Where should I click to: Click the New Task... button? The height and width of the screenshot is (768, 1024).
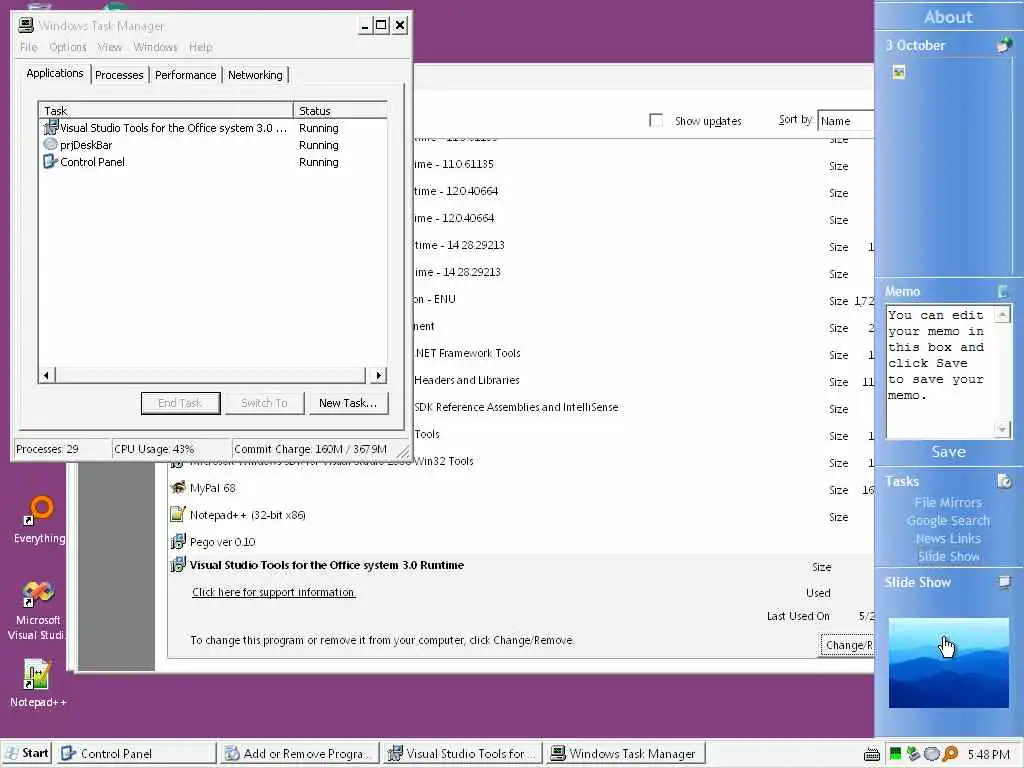[x=348, y=403]
